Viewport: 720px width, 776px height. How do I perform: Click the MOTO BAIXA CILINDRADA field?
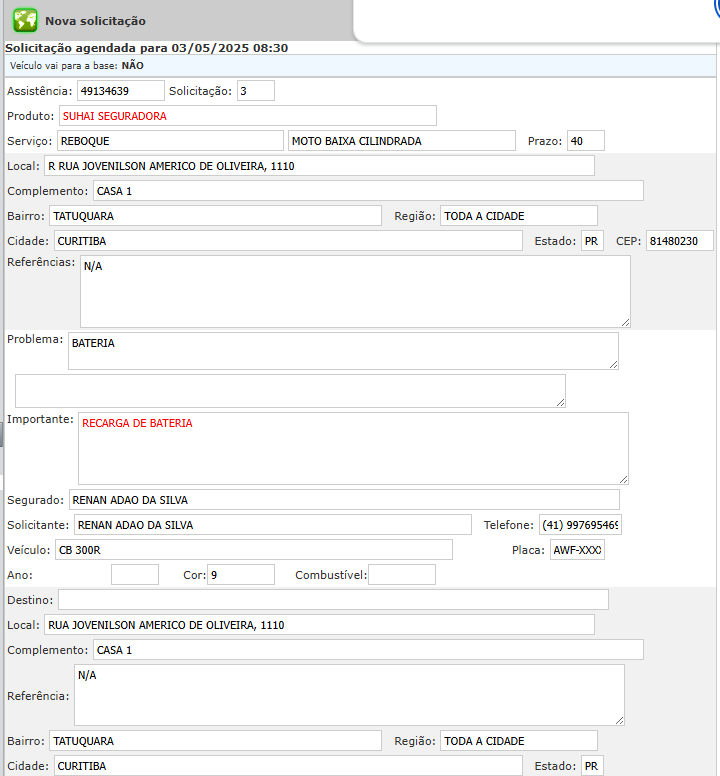(401, 141)
